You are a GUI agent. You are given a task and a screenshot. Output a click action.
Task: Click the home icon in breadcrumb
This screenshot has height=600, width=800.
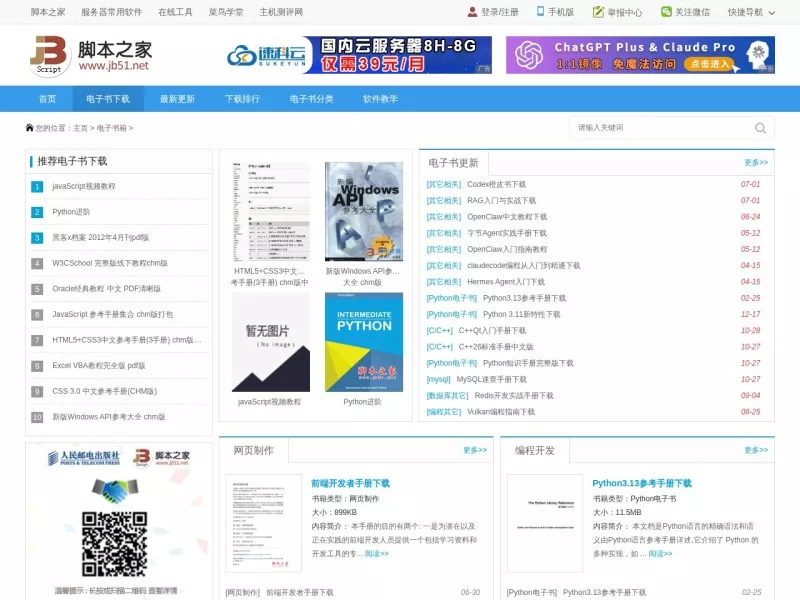click(30, 128)
